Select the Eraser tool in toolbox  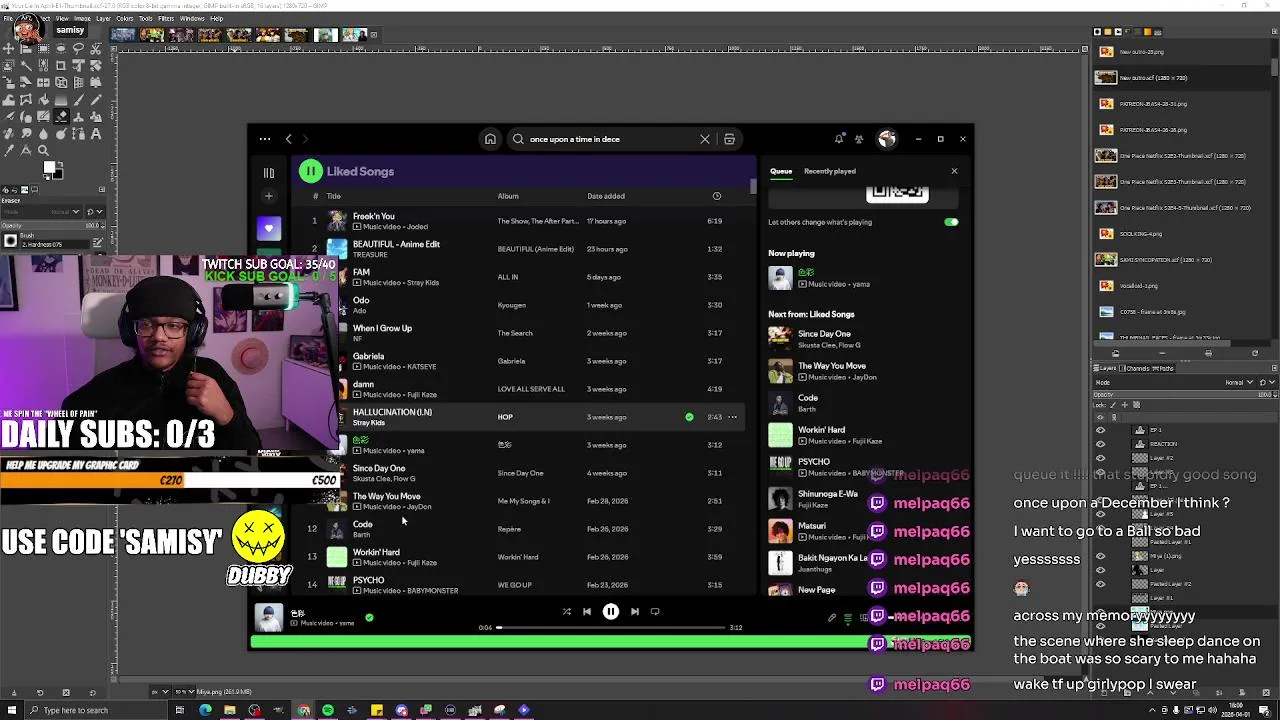tap(61, 116)
